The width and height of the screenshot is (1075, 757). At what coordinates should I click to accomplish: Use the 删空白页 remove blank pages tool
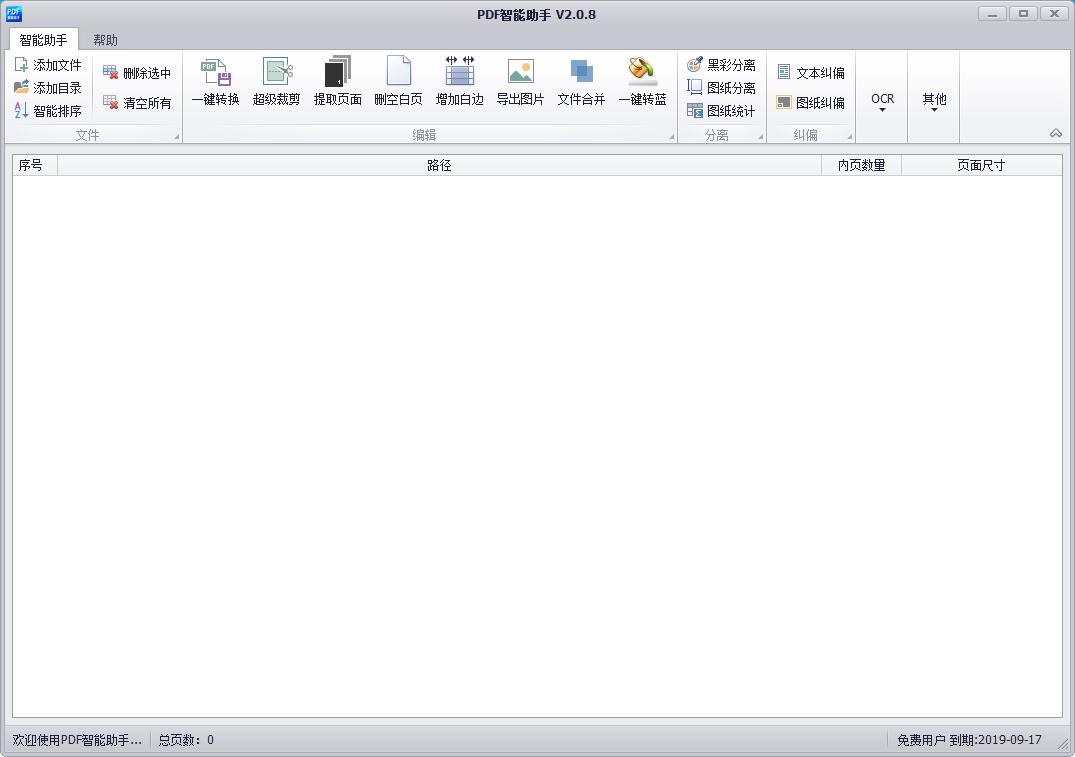pyautogui.click(x=399, y=82)
